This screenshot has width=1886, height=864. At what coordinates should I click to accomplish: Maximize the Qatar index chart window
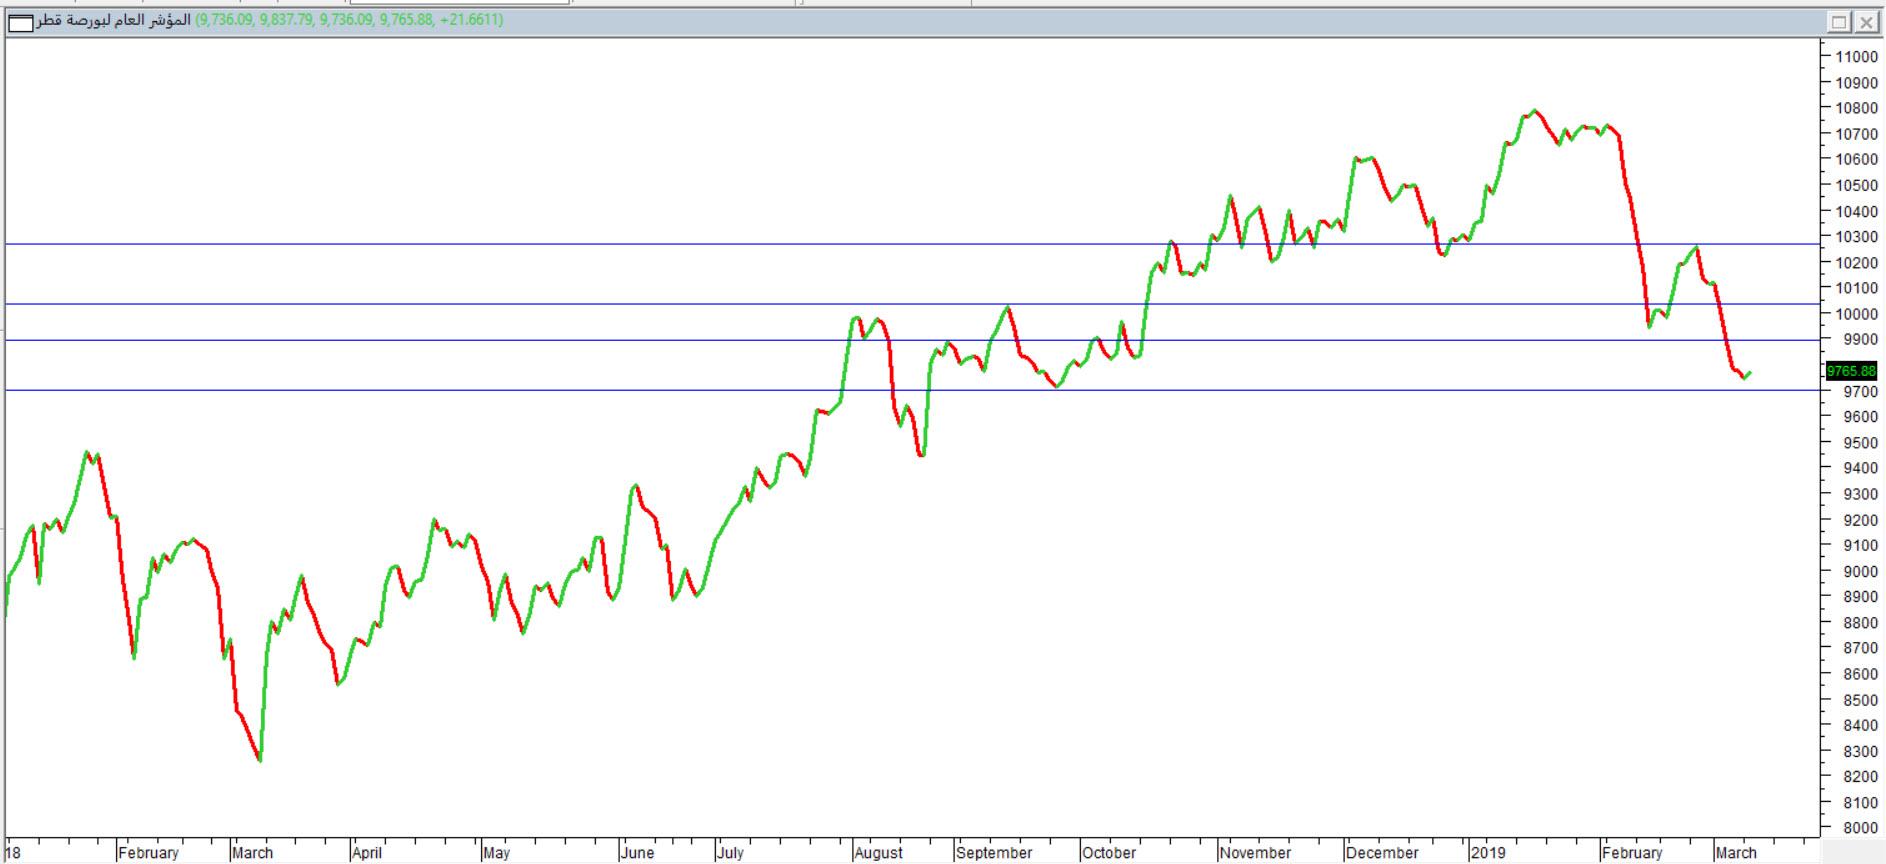pyautogui.click(x=1840, y=22)
